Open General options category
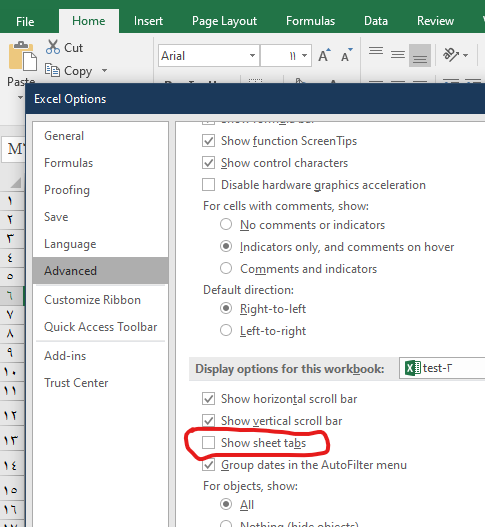485x527 pixels. [100, 136]
